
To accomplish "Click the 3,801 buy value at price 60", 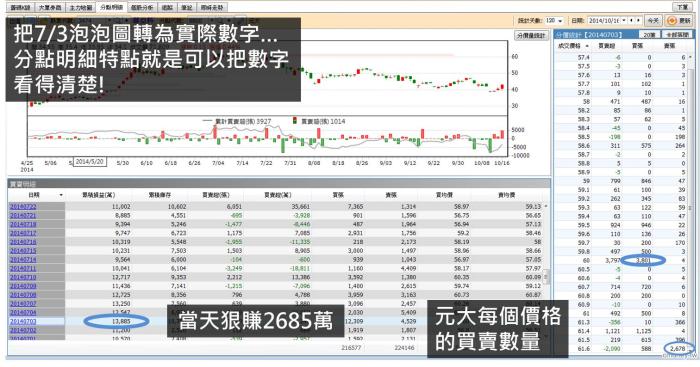I will (643, 260).
